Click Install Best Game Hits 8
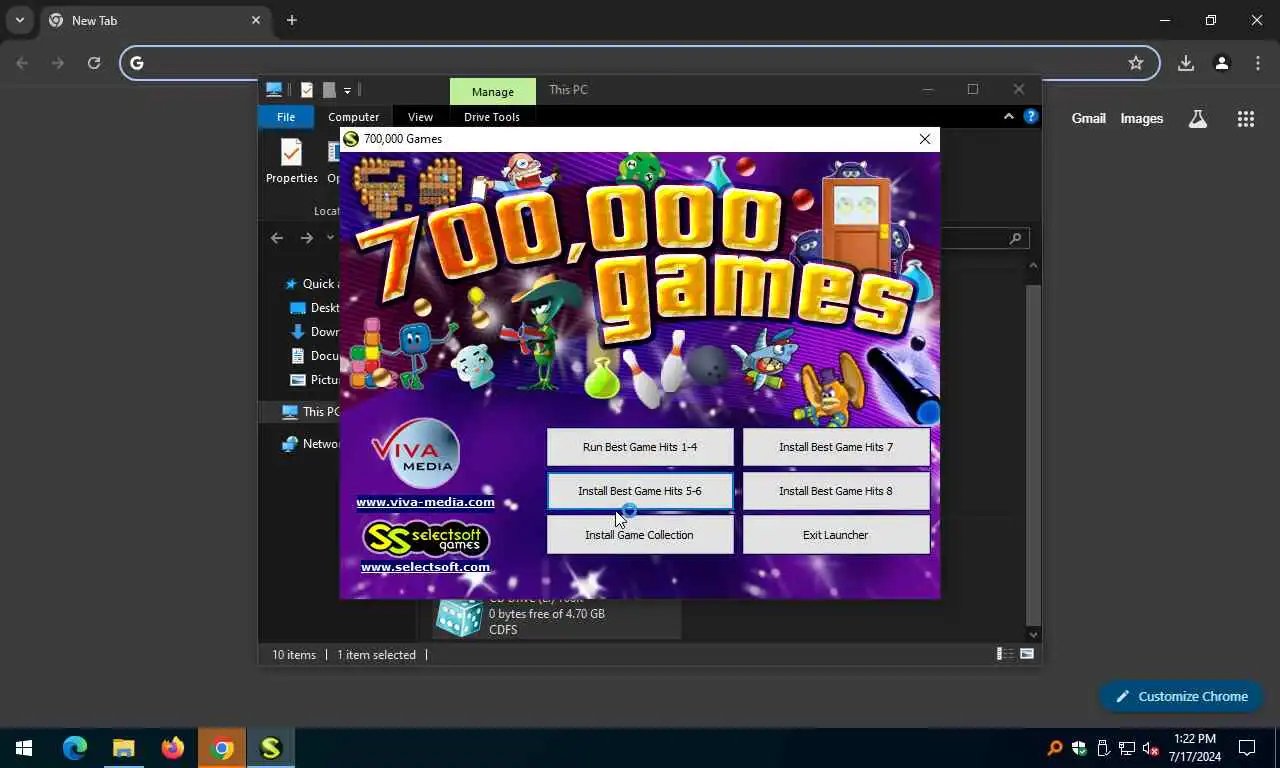 pyautogui.click(x=836, y=491)
